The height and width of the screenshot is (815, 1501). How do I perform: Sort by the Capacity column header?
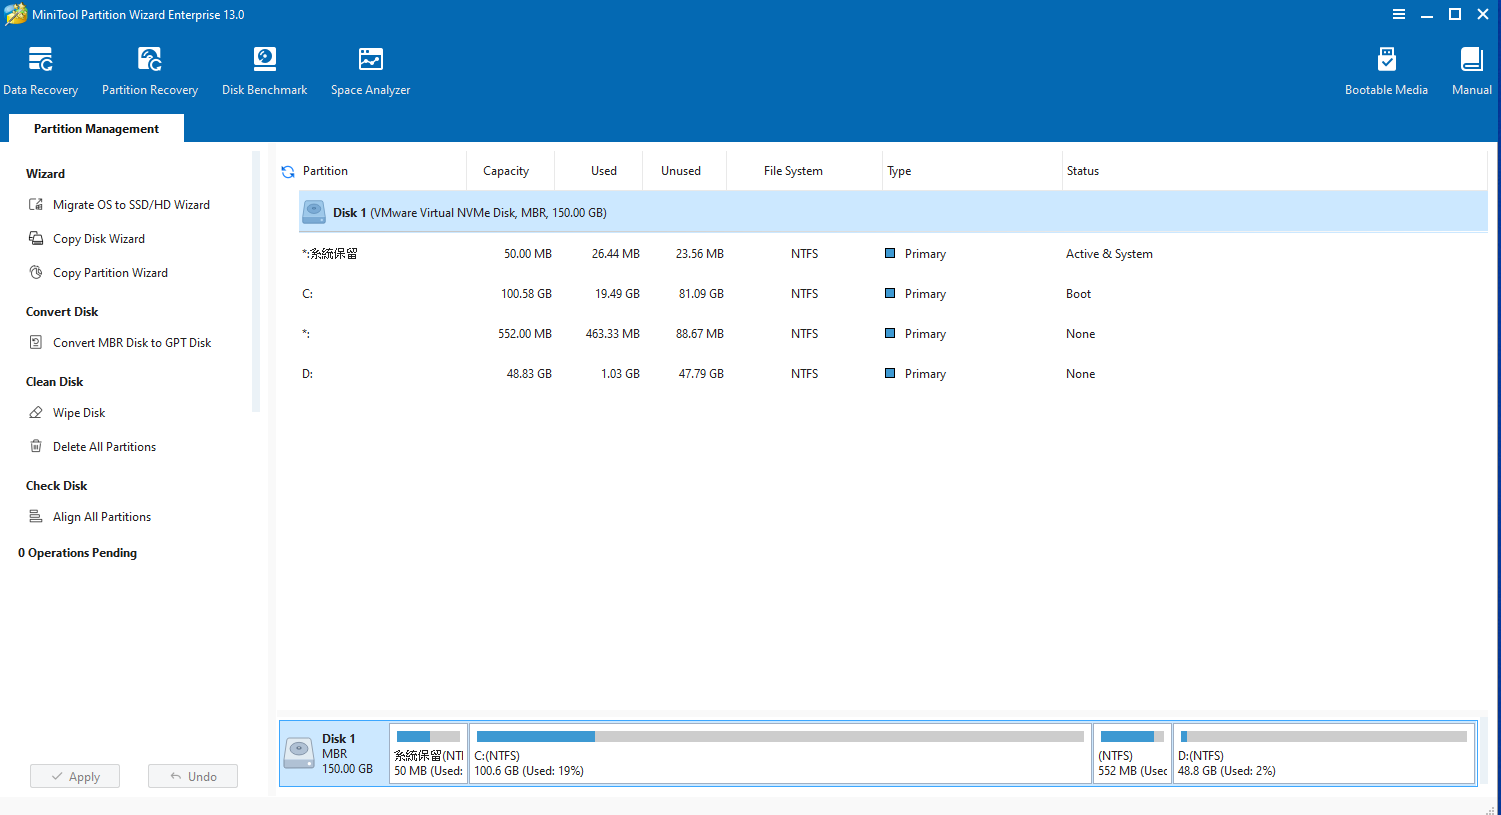coord(506,171)
